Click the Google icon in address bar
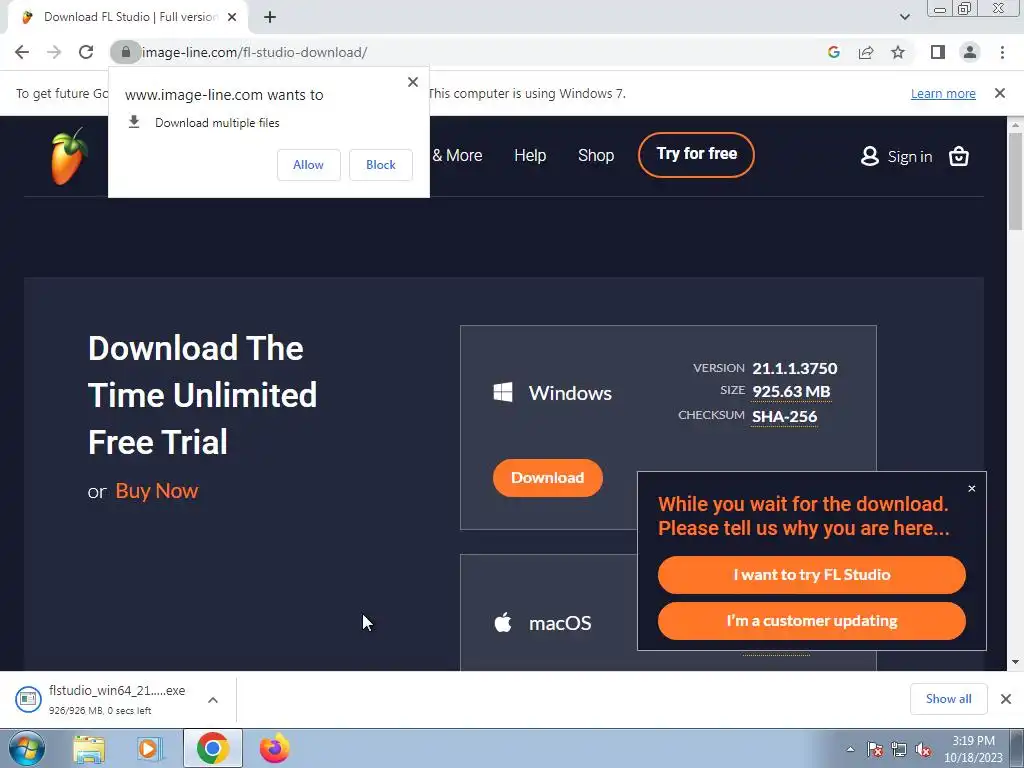Screen dimensions: 1024x768 (833, 52)
